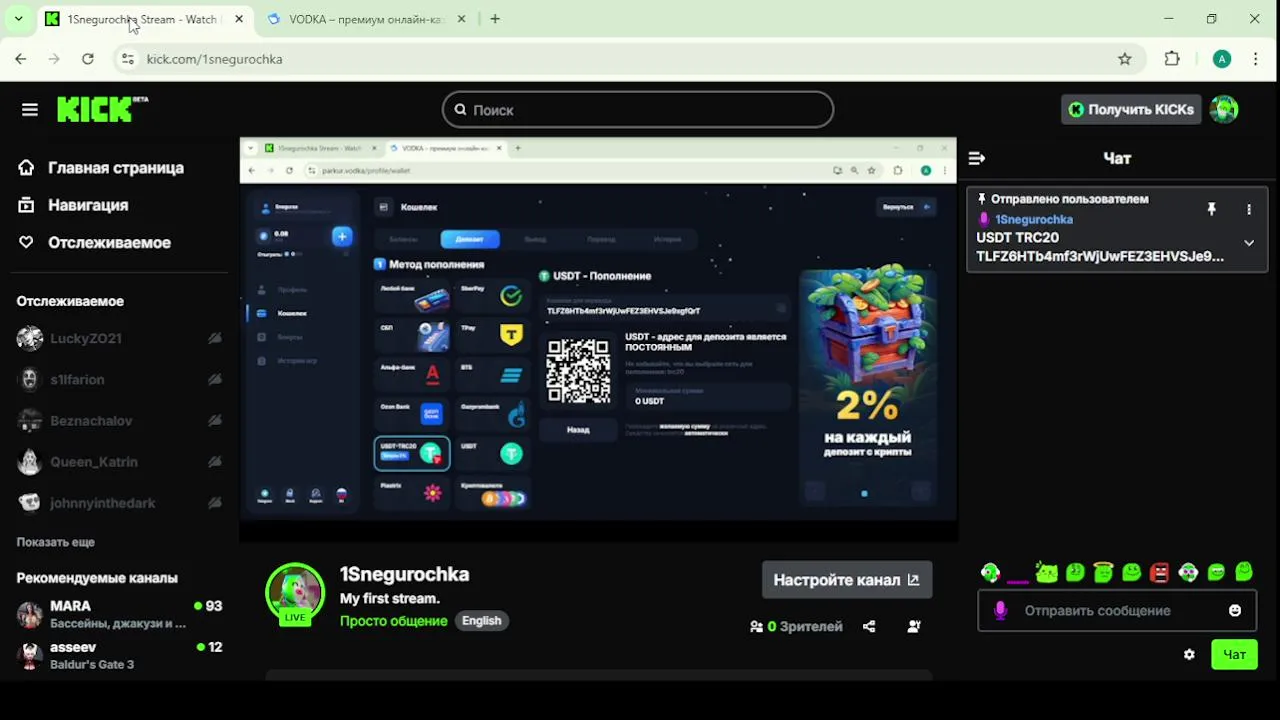1280x720 pixels.
Task: Close the VODKA browser tab
Action: 460,19
